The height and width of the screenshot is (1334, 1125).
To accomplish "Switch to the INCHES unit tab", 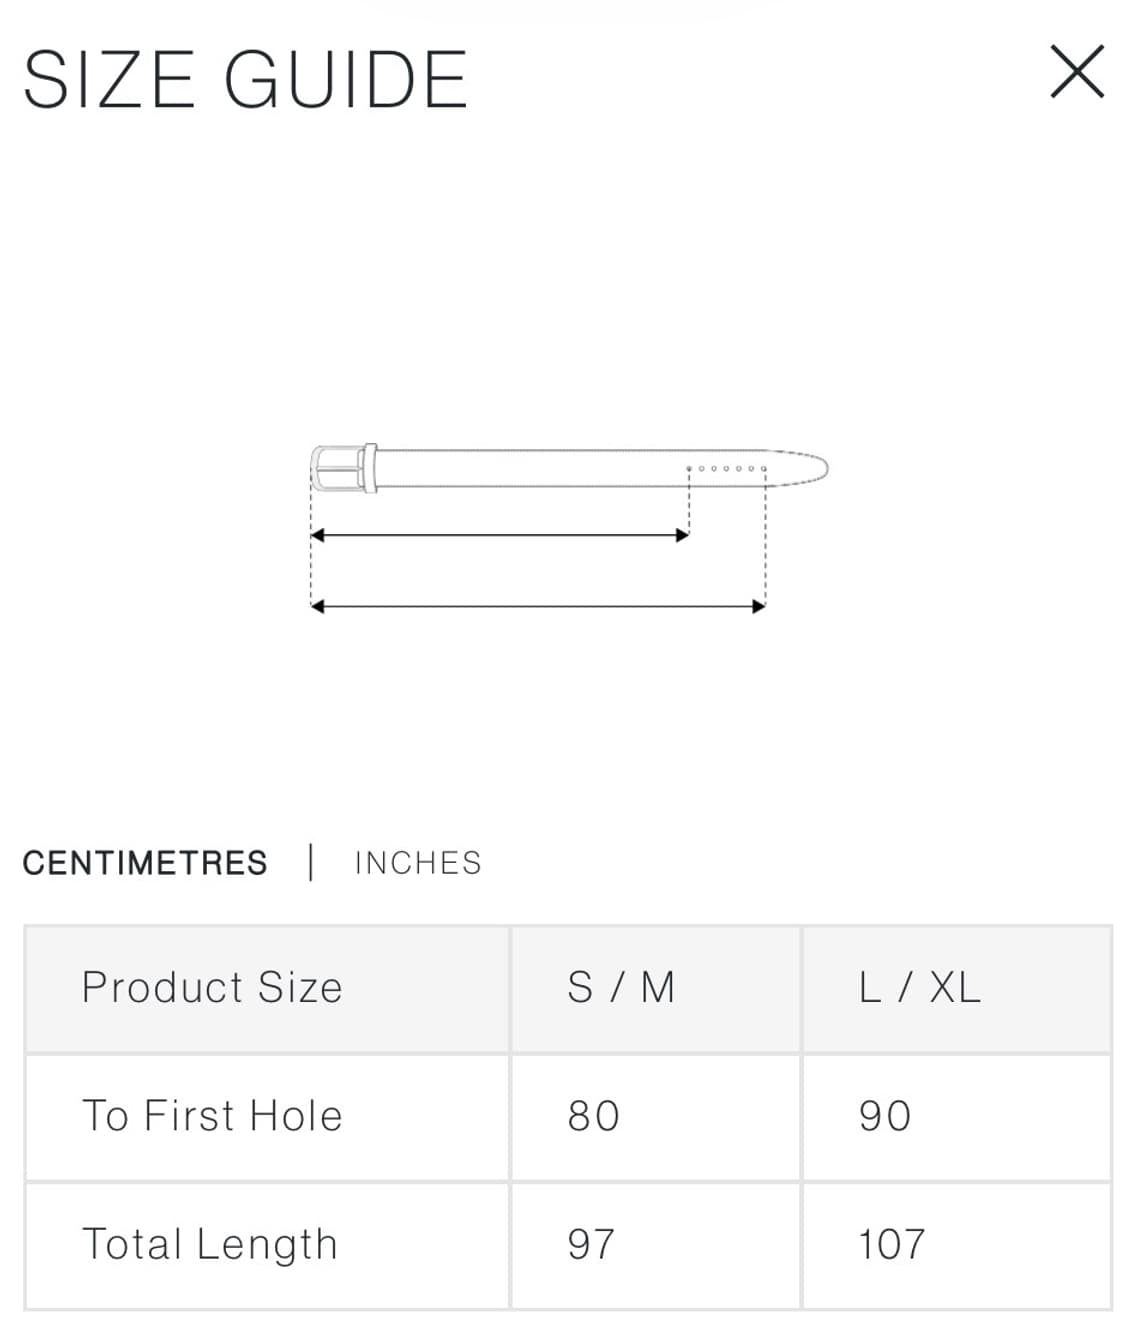I will point(418,862).
